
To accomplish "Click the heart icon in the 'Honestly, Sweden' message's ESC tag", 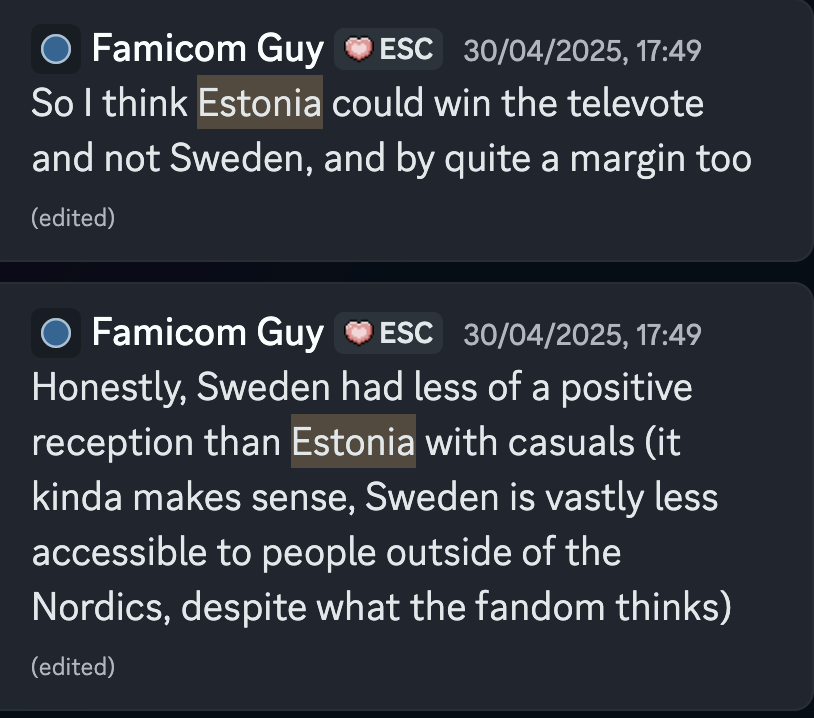I will point(358,332).
